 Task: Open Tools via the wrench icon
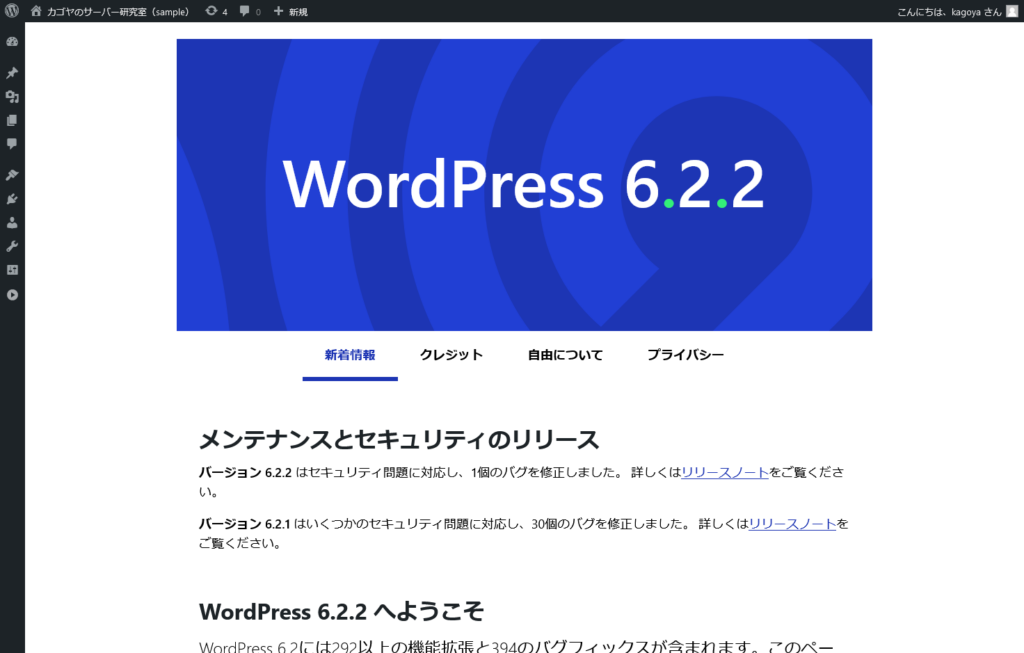coord(12,246)
